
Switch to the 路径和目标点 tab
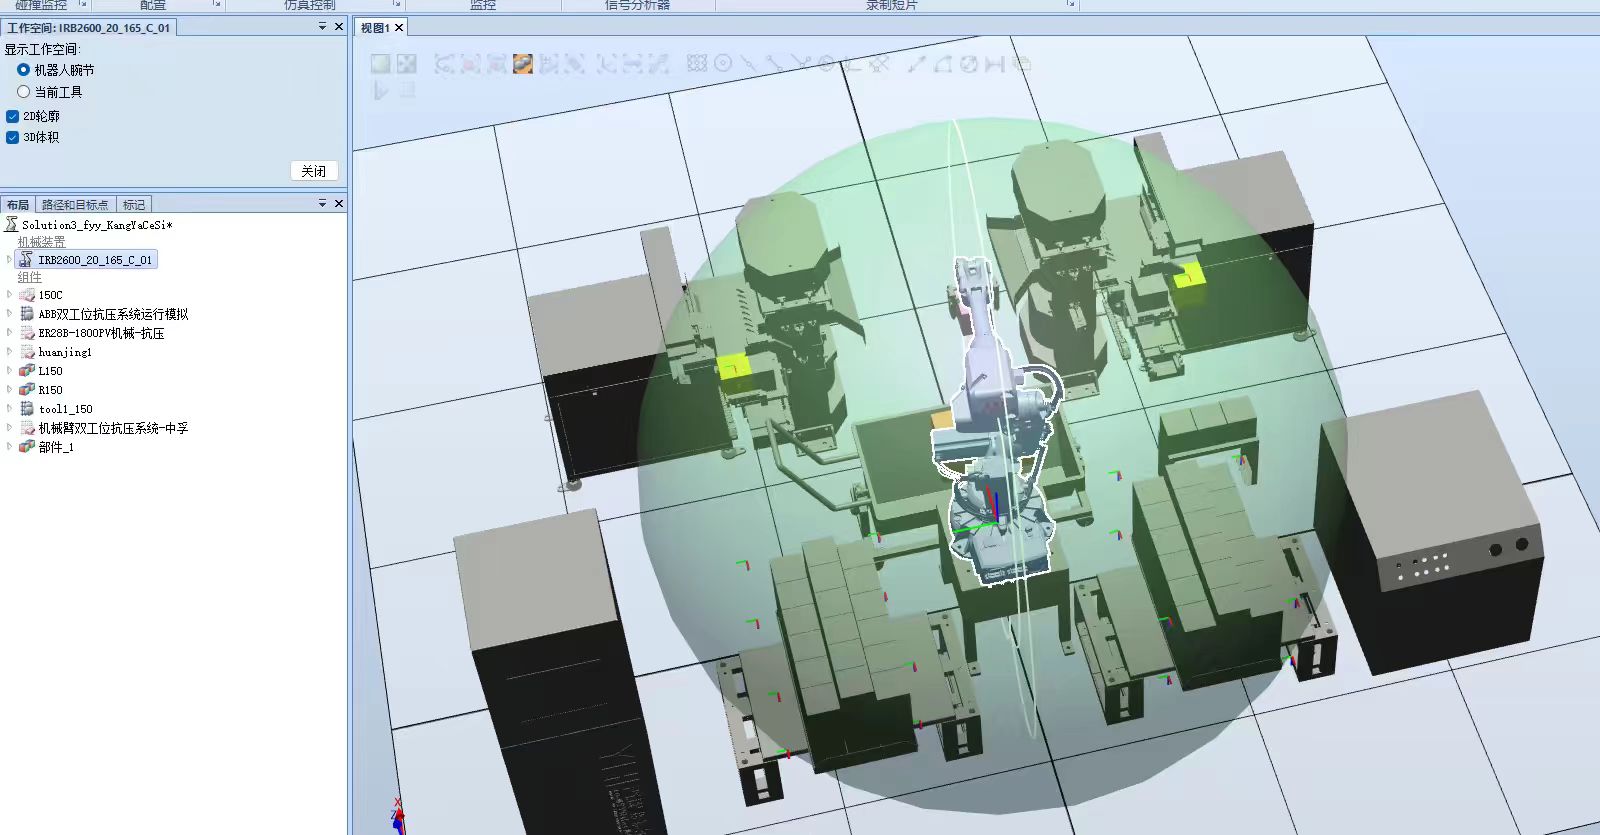(x=75, y=204)
